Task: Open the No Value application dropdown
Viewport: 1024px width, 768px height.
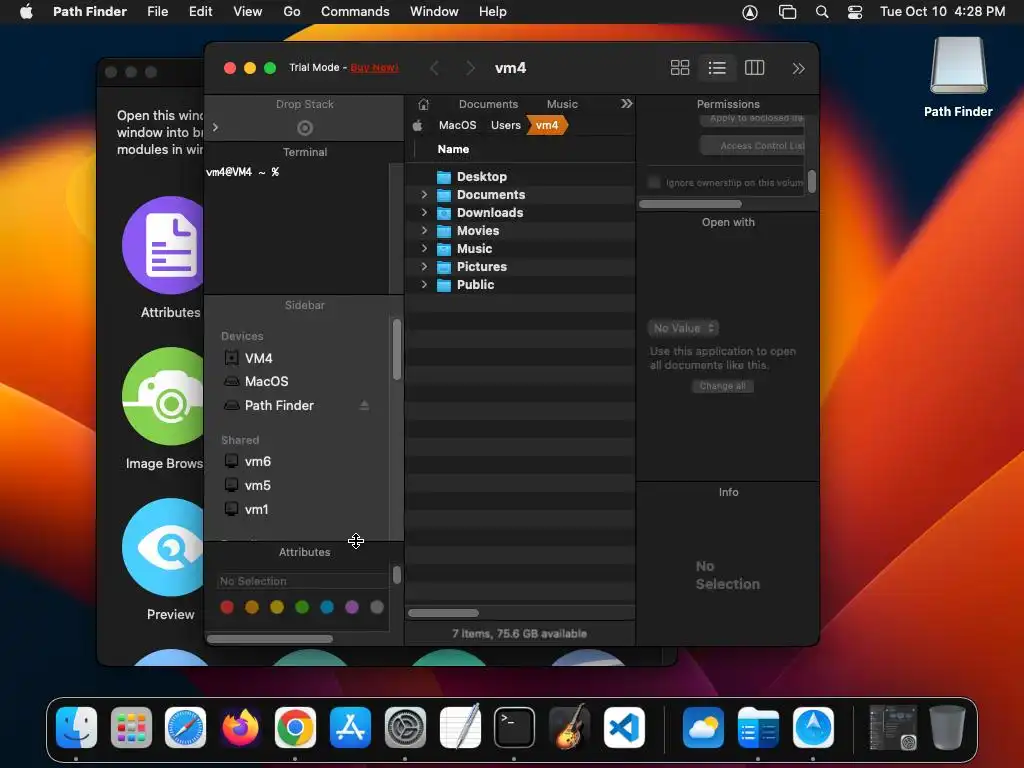Action: [x=684, y=328]
